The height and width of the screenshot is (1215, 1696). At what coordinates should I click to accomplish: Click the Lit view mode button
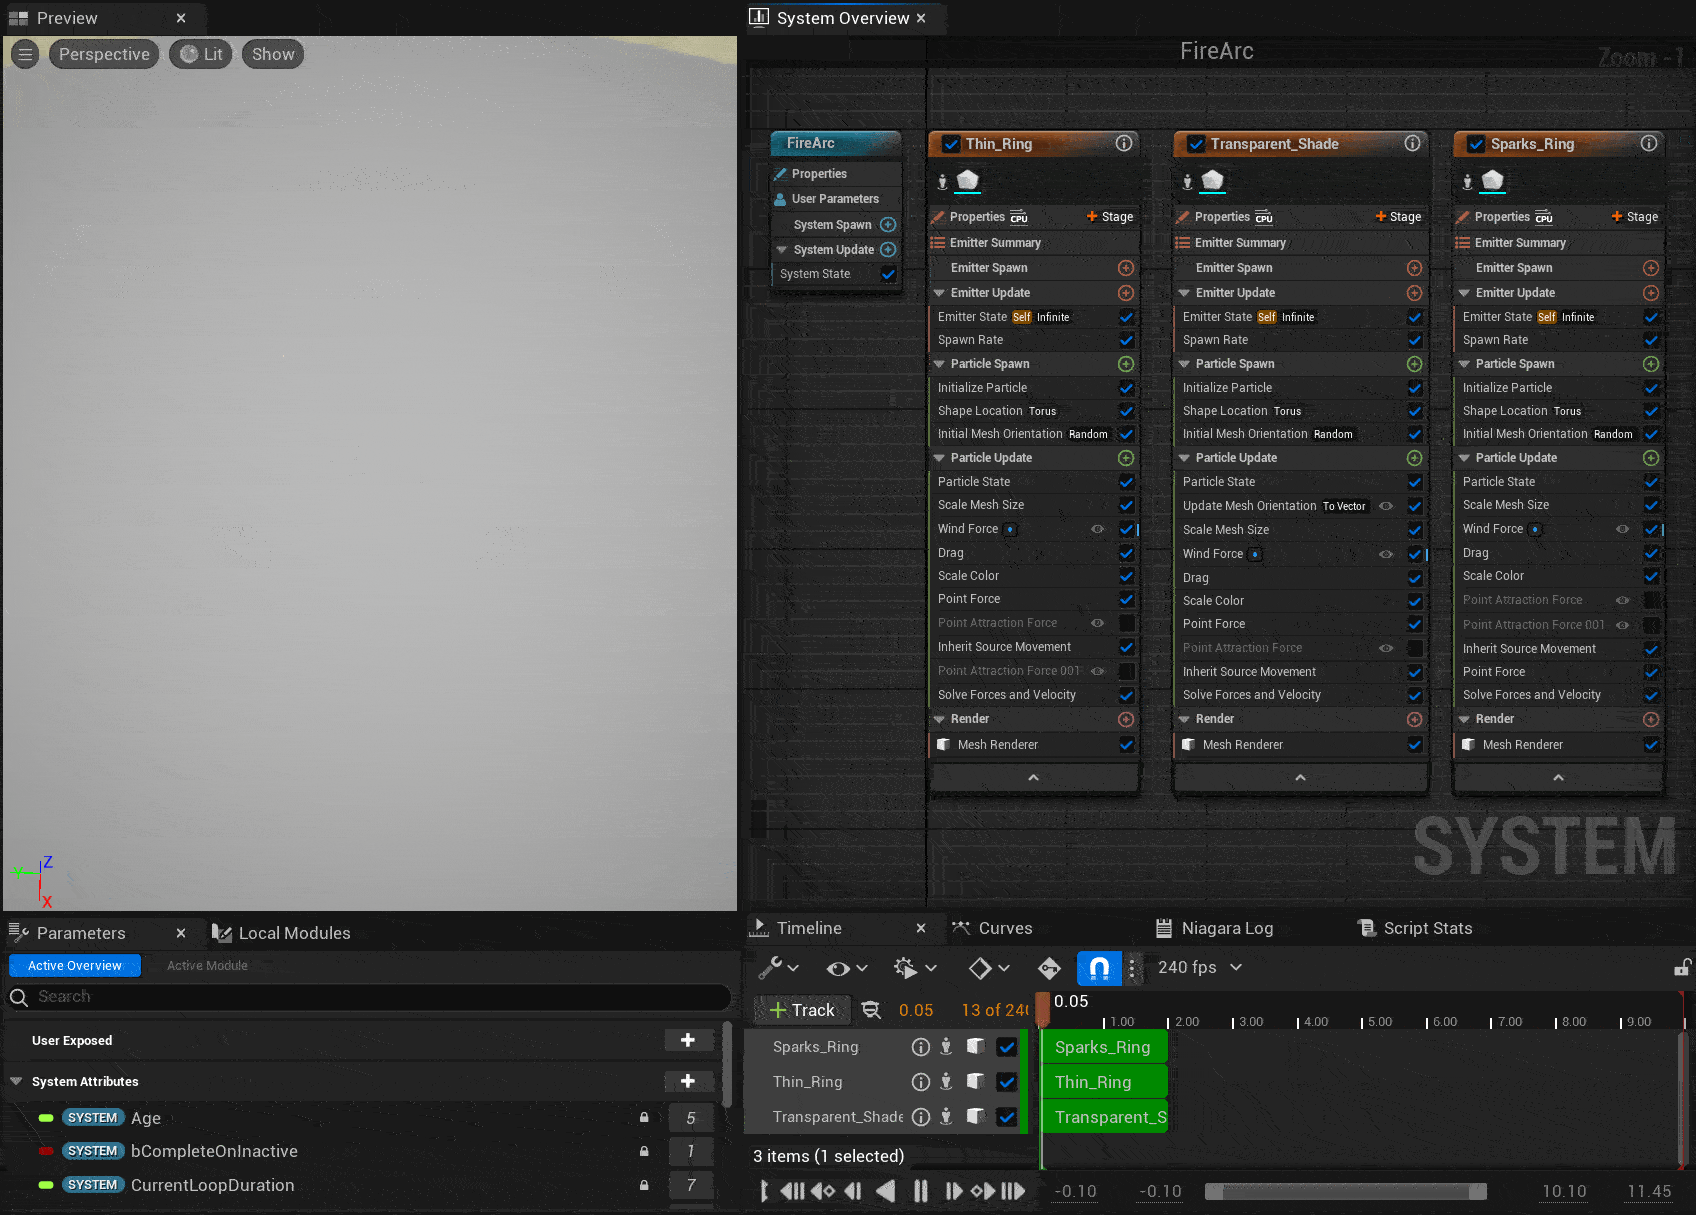point(201,54)
